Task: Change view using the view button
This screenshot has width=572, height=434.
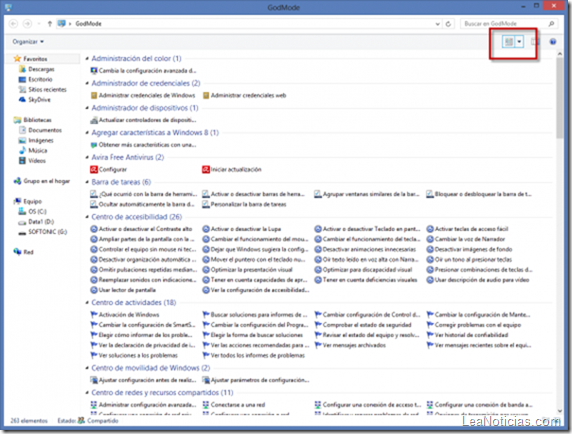Action: (508, 42)
